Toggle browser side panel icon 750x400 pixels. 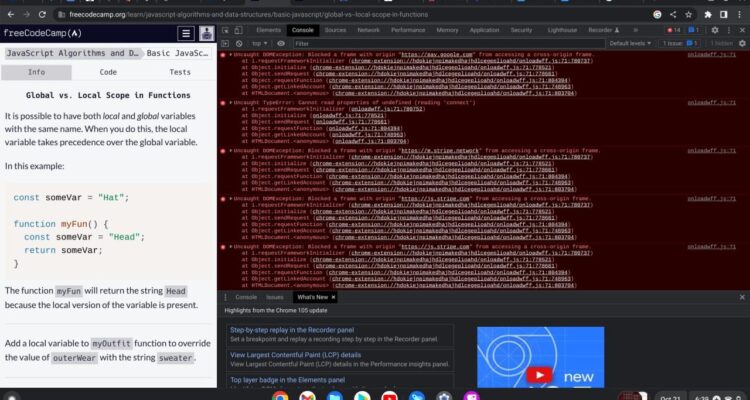[723, 15]
